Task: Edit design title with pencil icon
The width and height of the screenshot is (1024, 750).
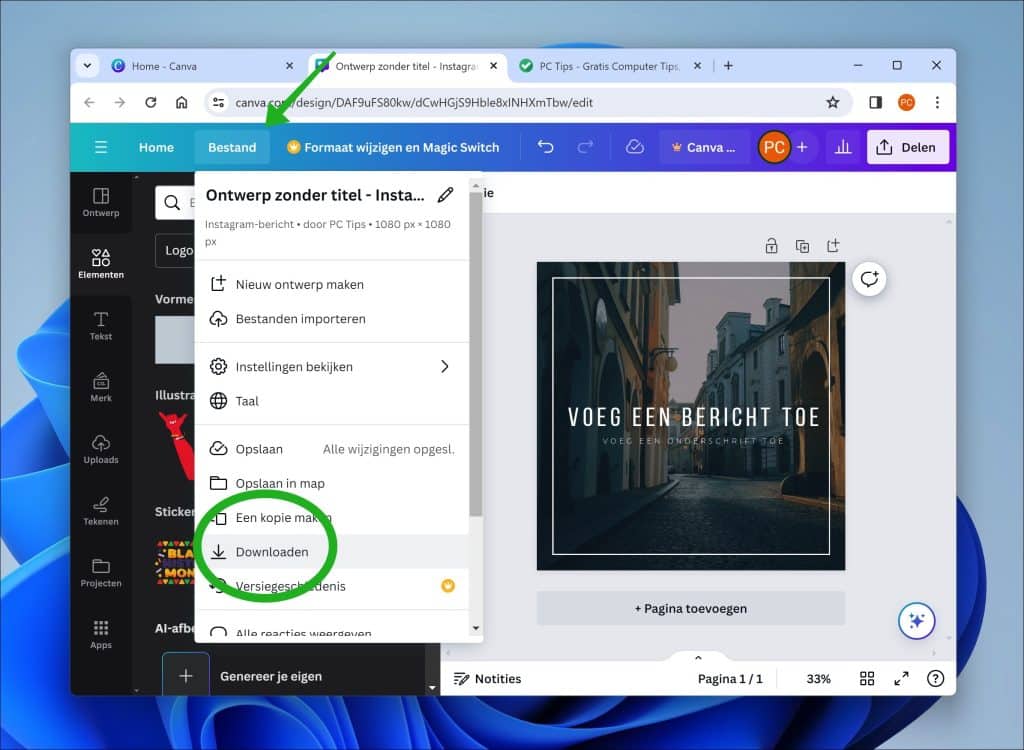Action: 445,195
